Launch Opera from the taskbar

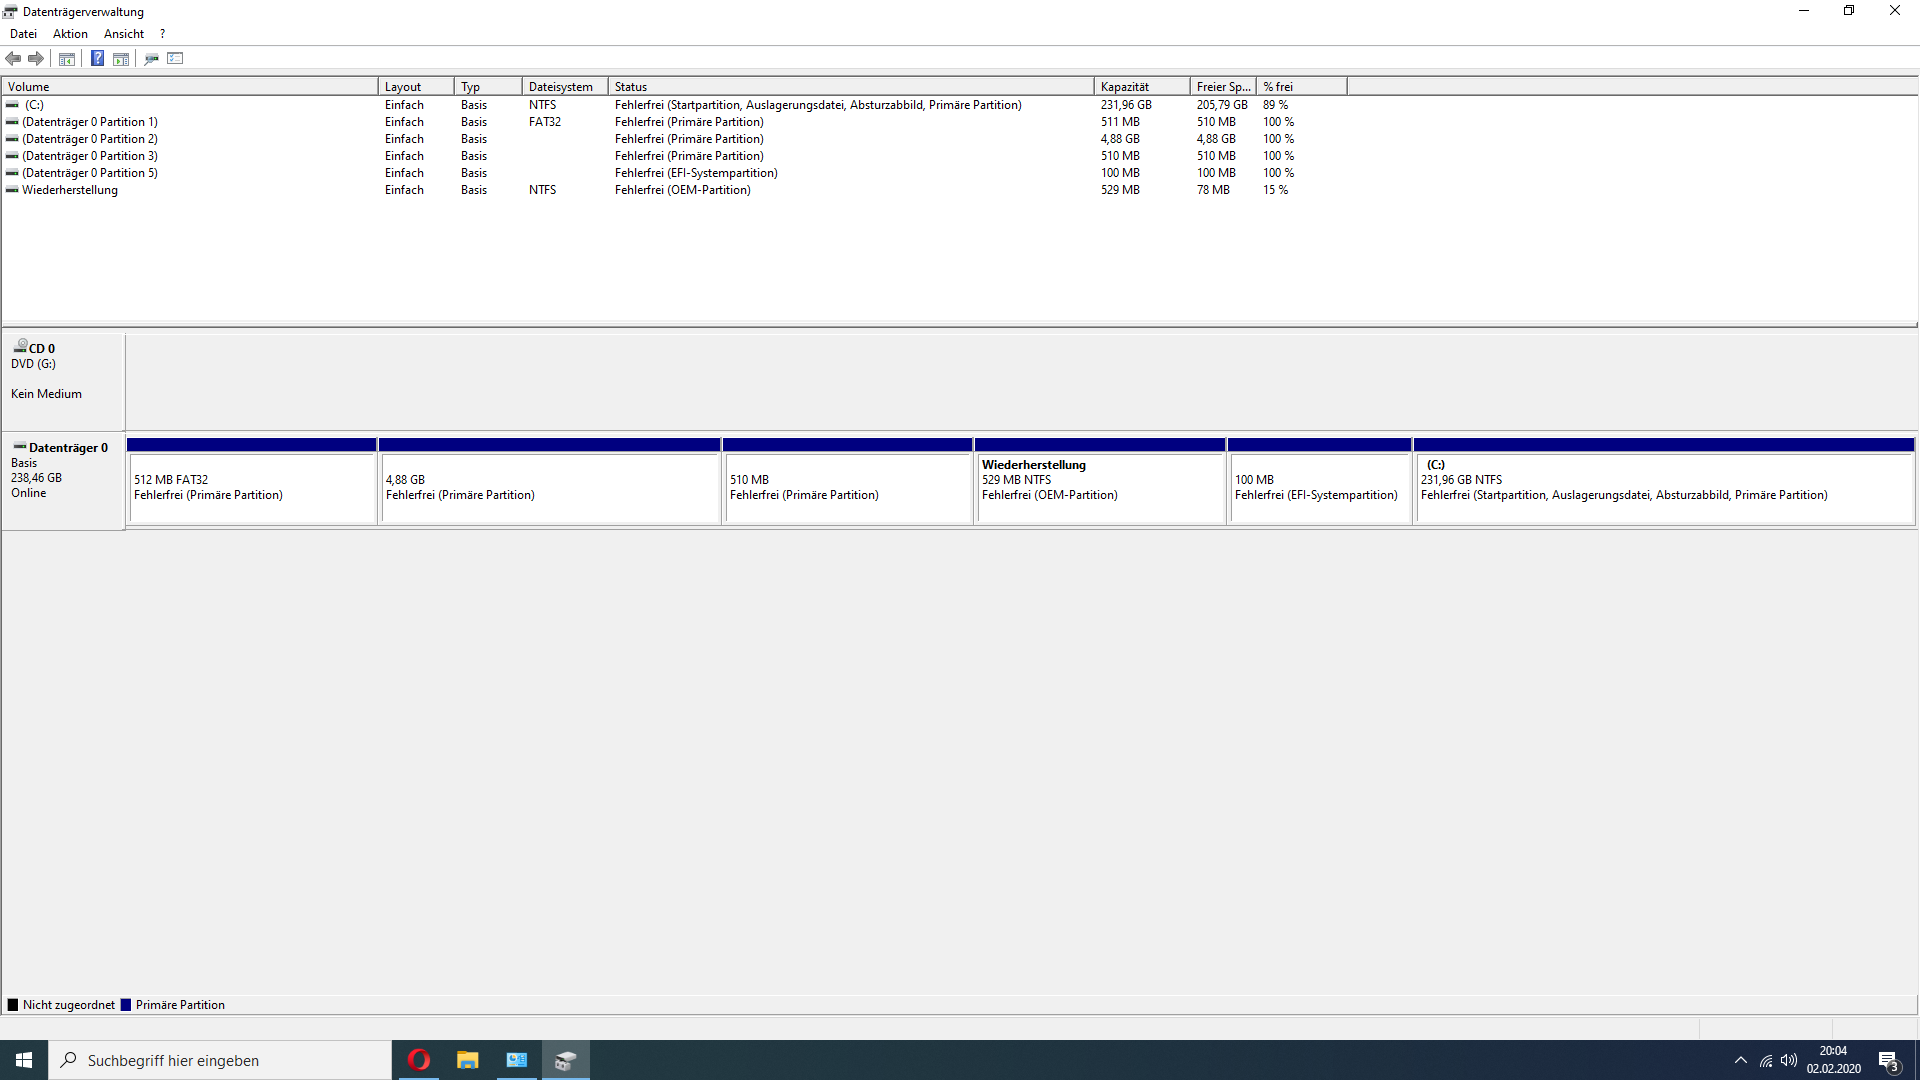point(419,1060)
